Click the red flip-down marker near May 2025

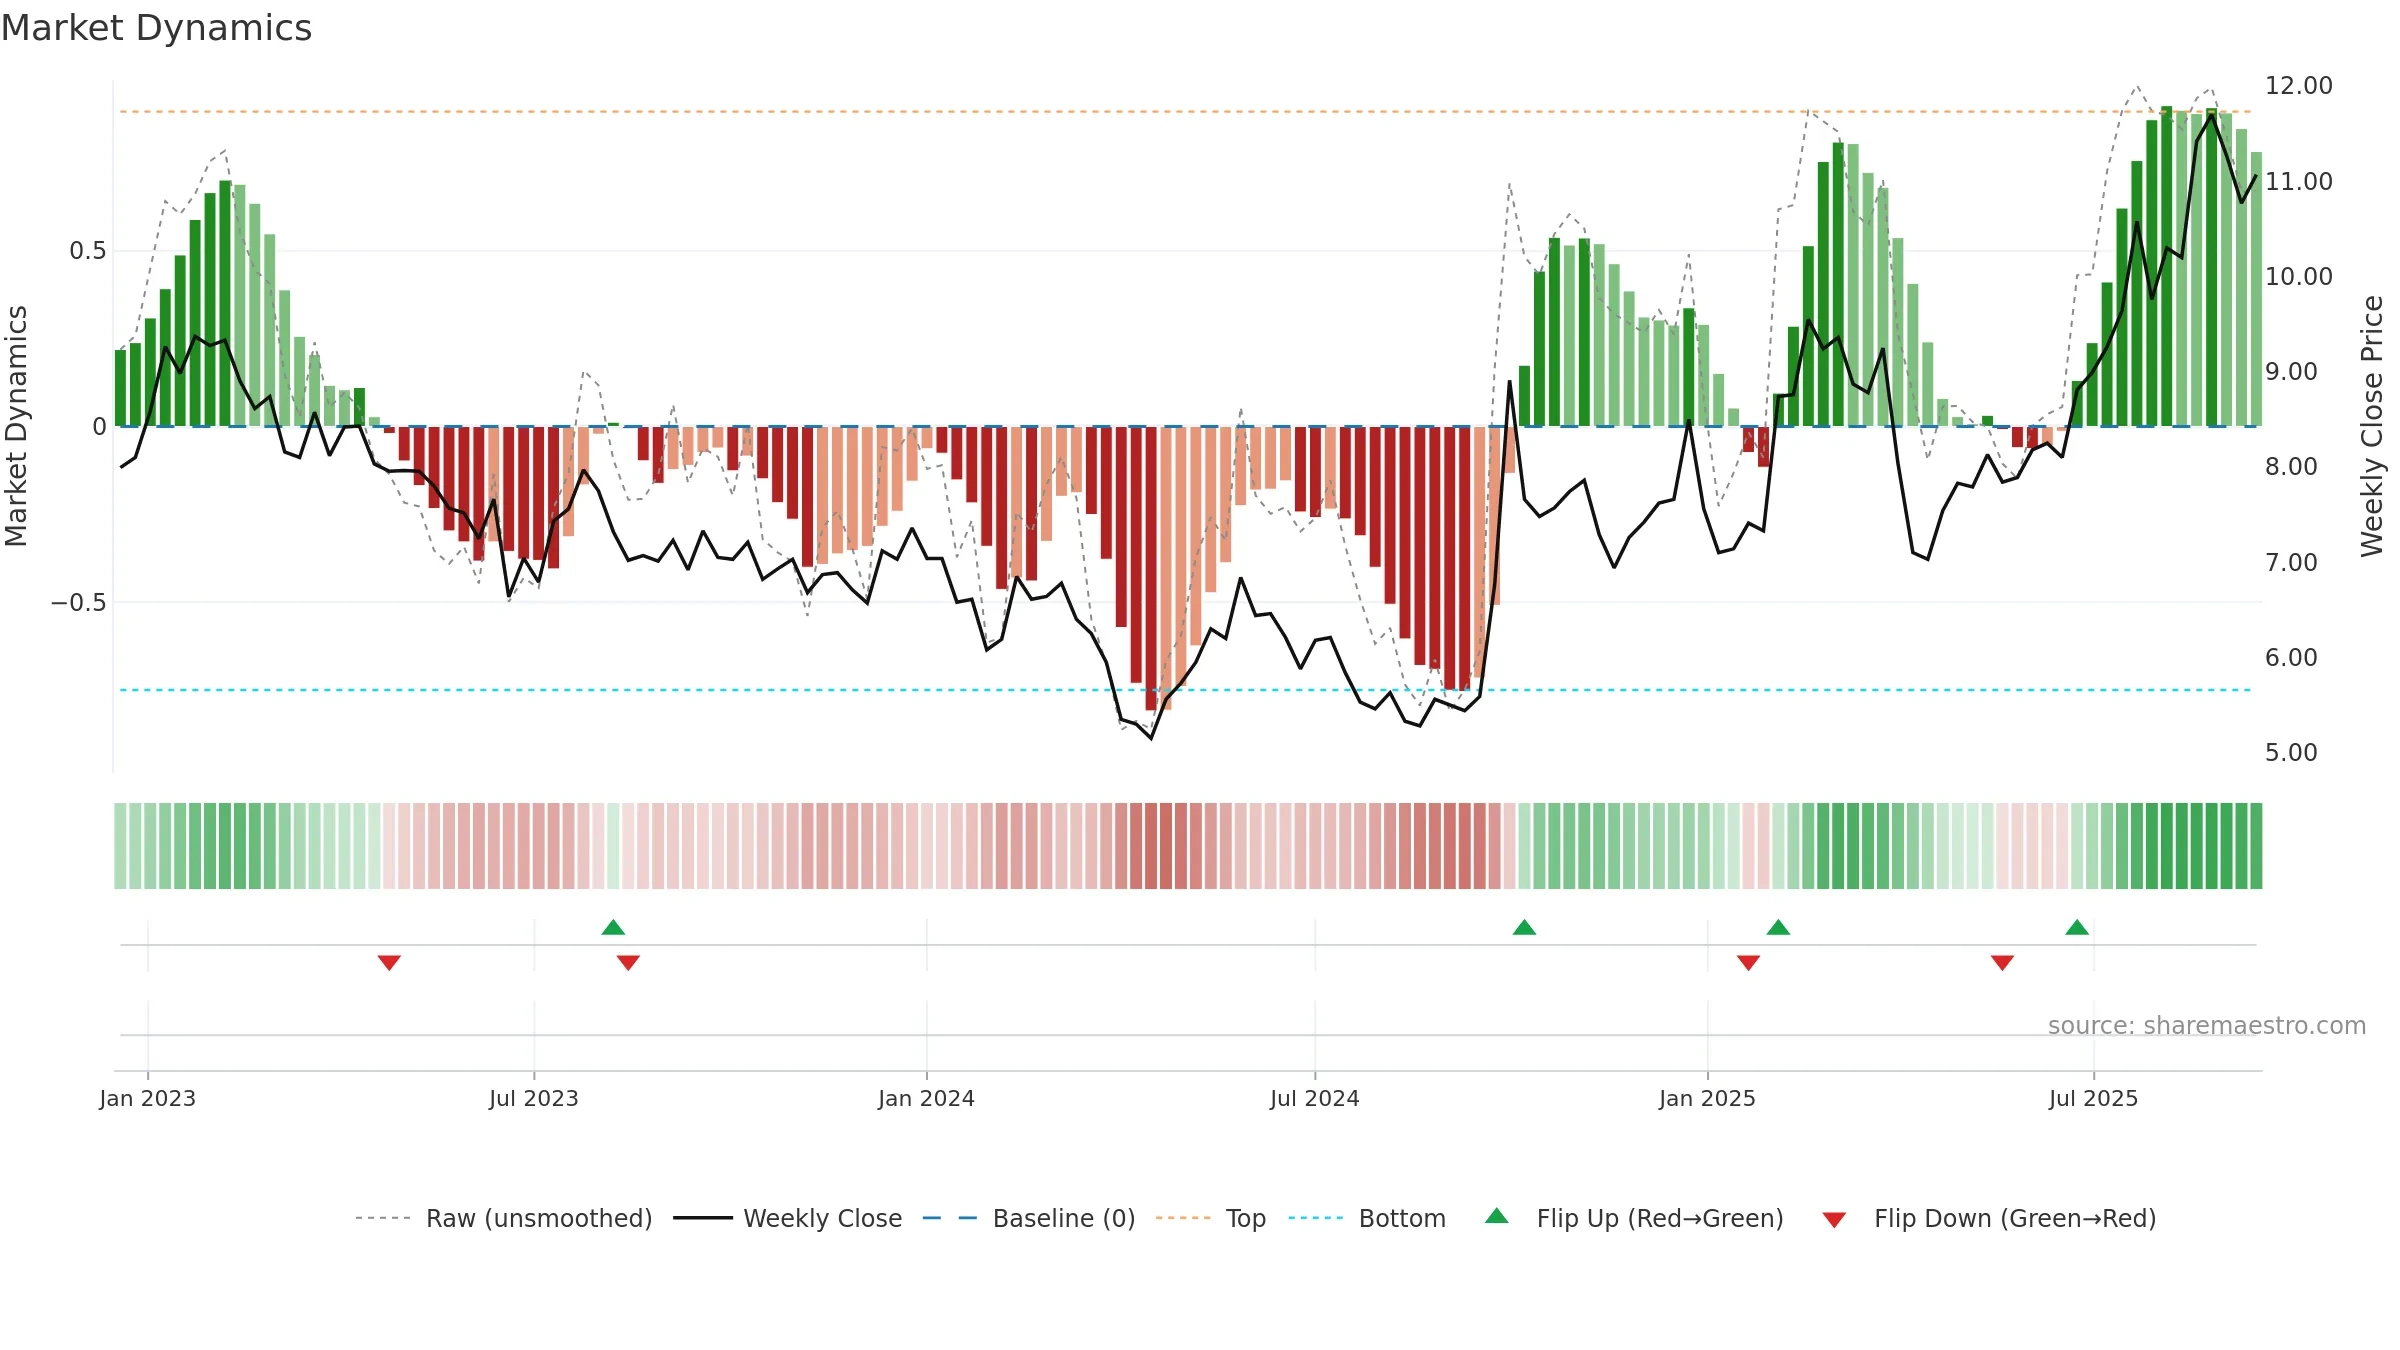click(2002, 962)
